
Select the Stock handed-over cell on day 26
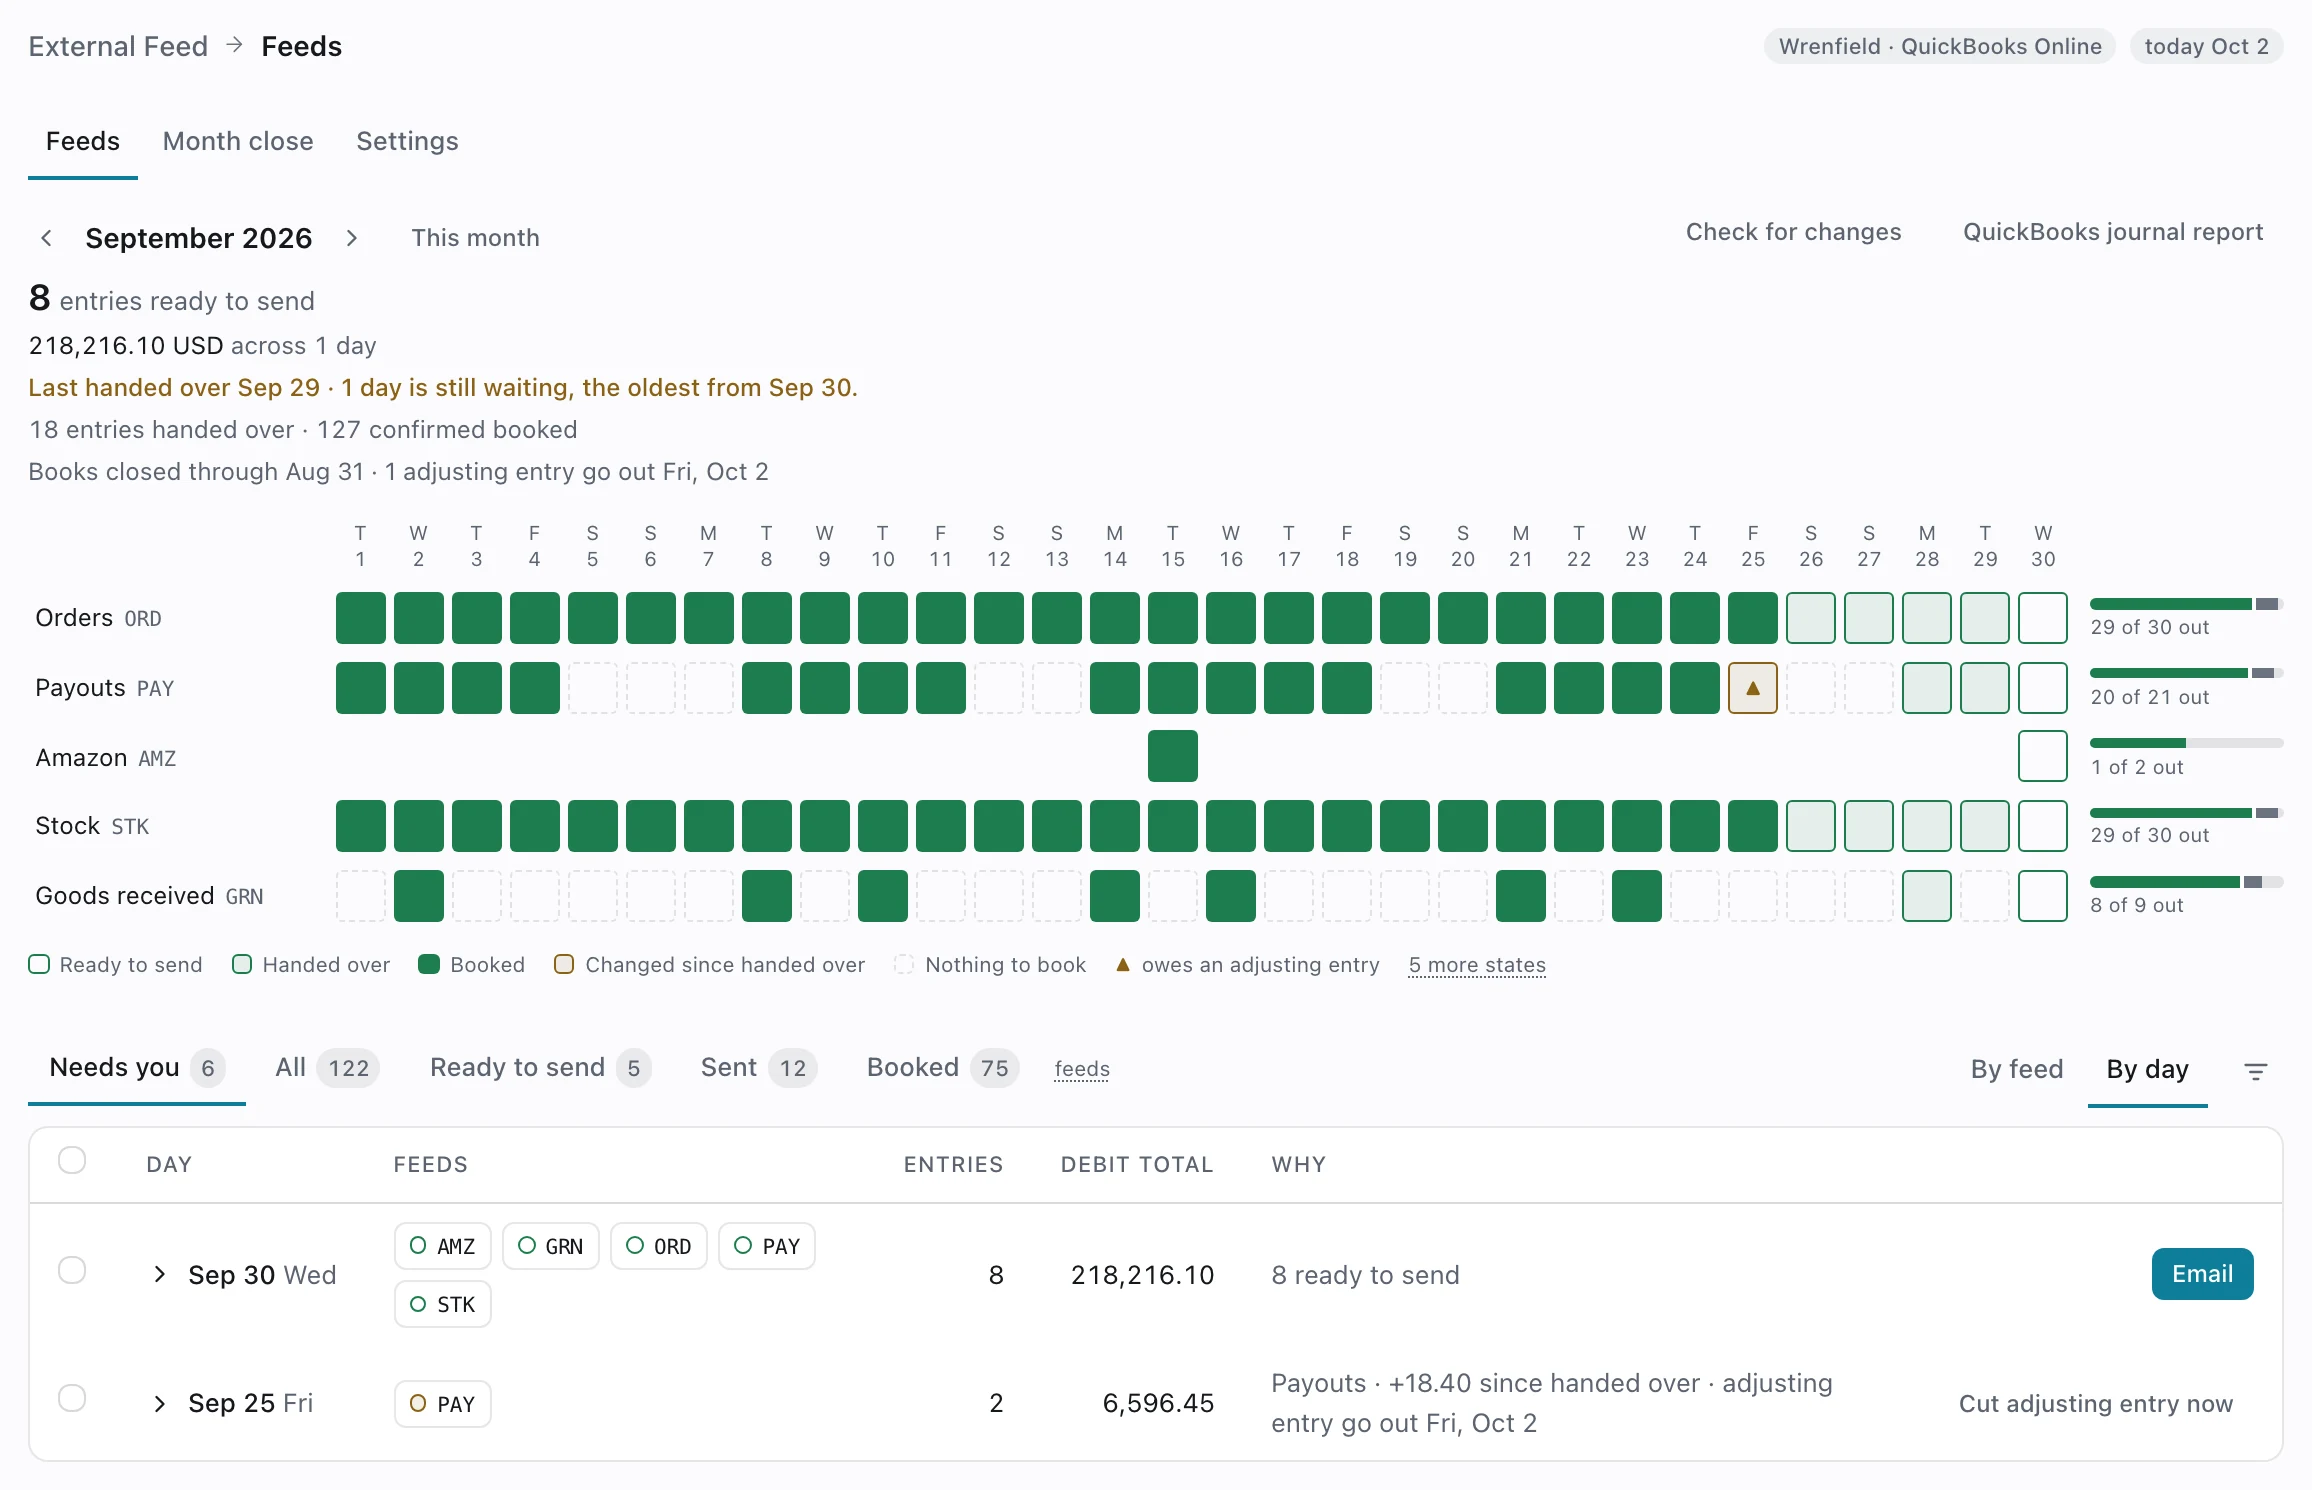click(x=1811, y=826)
